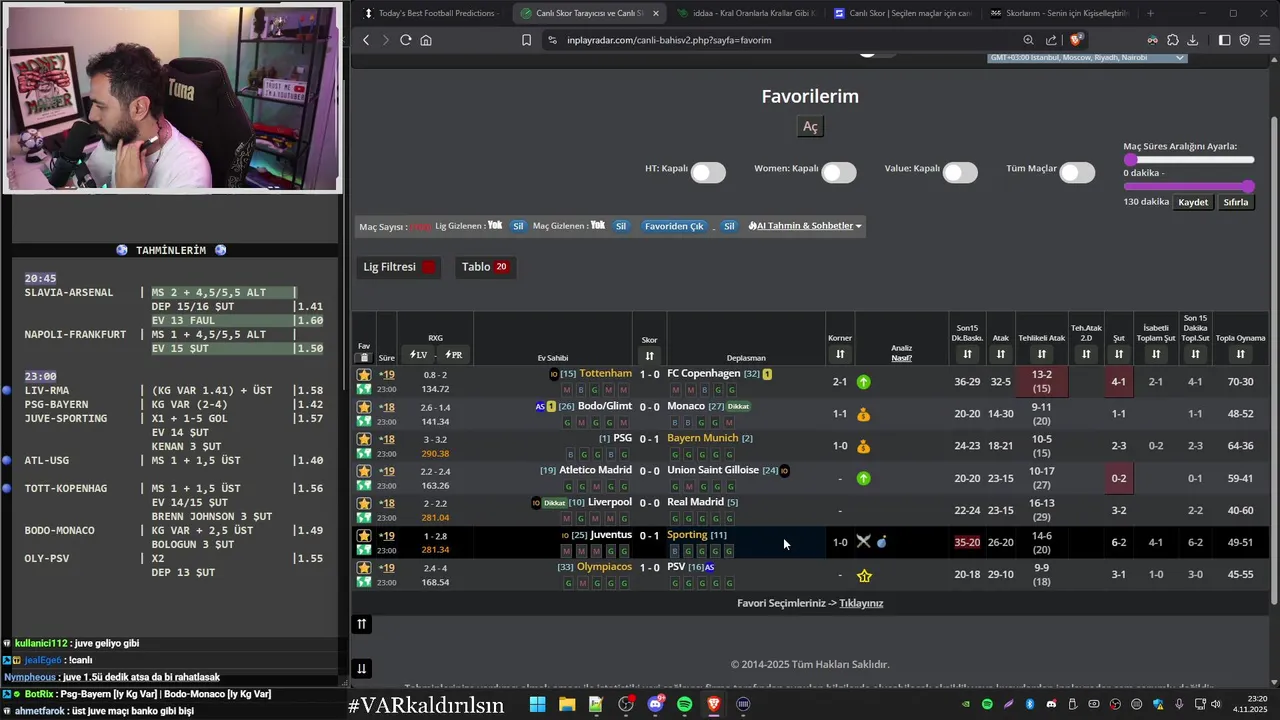Click the PR sort button under RXG

[453, 355]
